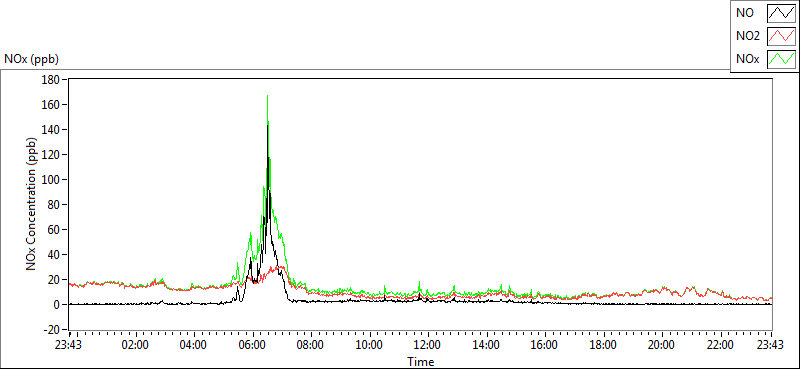Click the 20:00 time axis label

pos(661,344)
